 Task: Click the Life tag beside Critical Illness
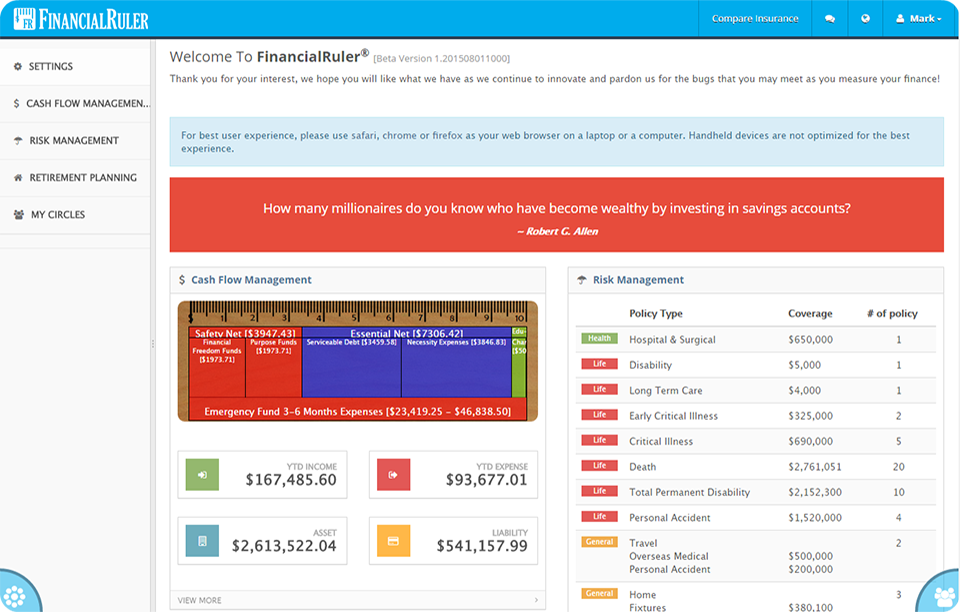(x=599, y=441)
